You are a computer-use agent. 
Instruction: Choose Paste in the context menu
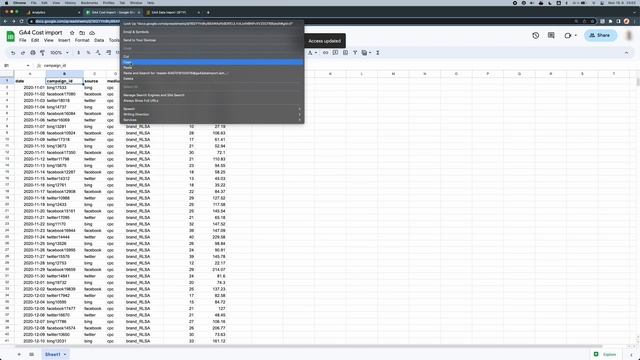click(x=212, y=68)
